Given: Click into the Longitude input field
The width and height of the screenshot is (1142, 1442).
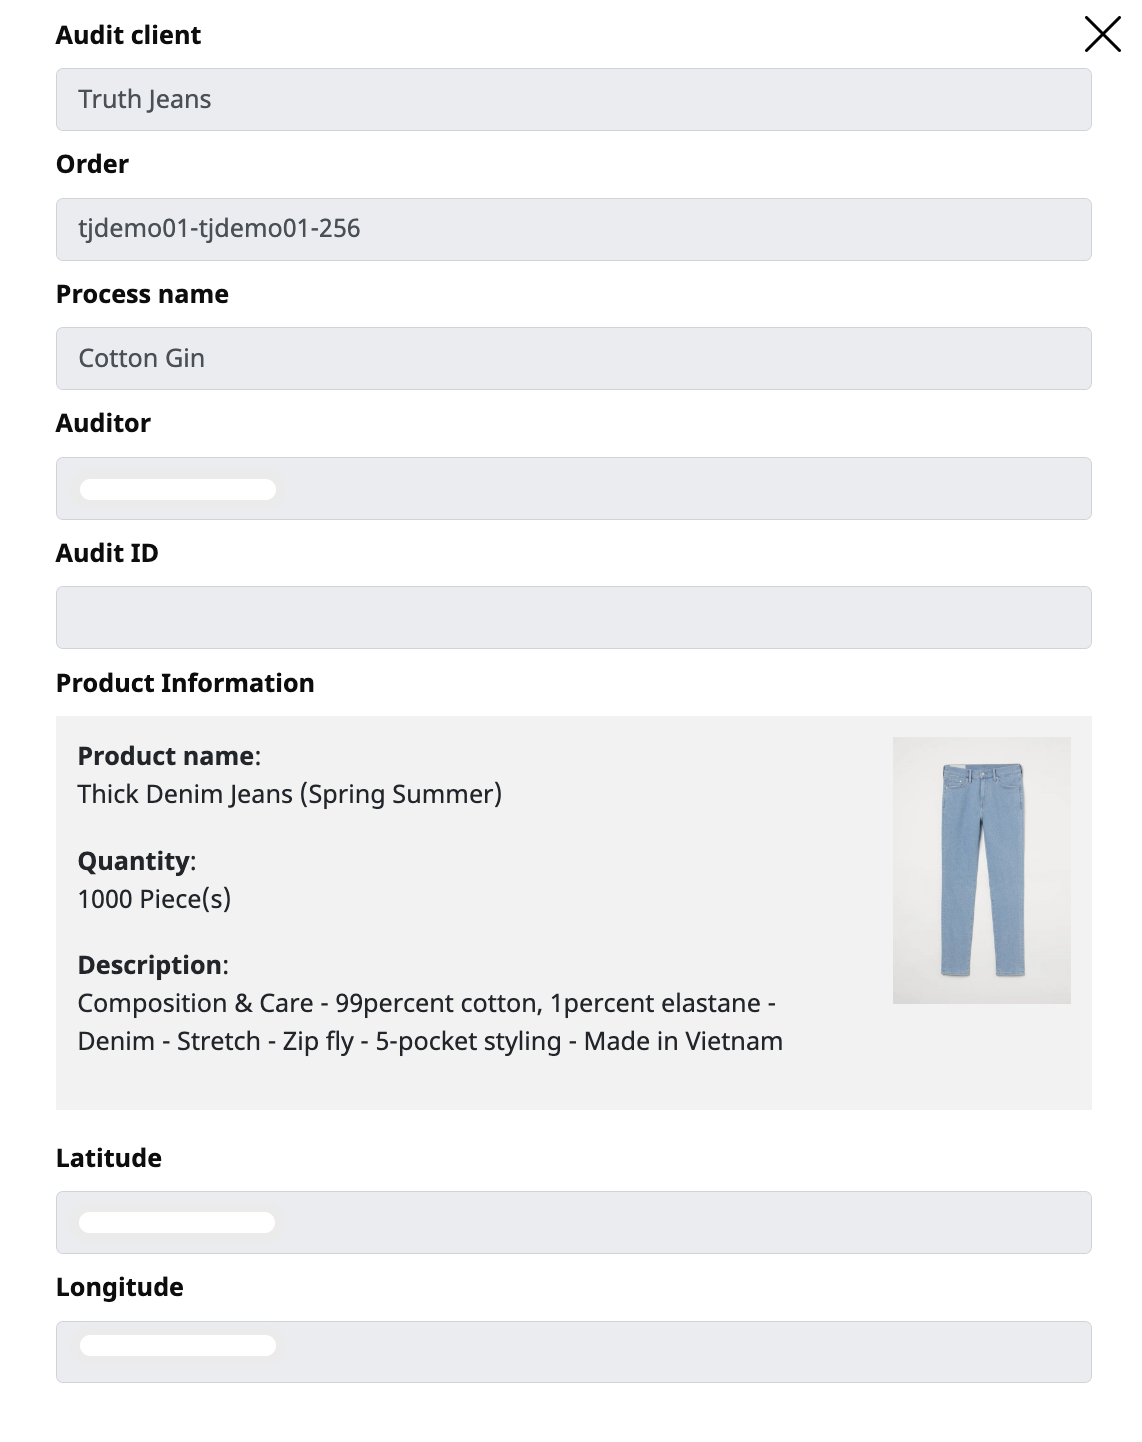Looking at the screenshot, I should 573,1352.
